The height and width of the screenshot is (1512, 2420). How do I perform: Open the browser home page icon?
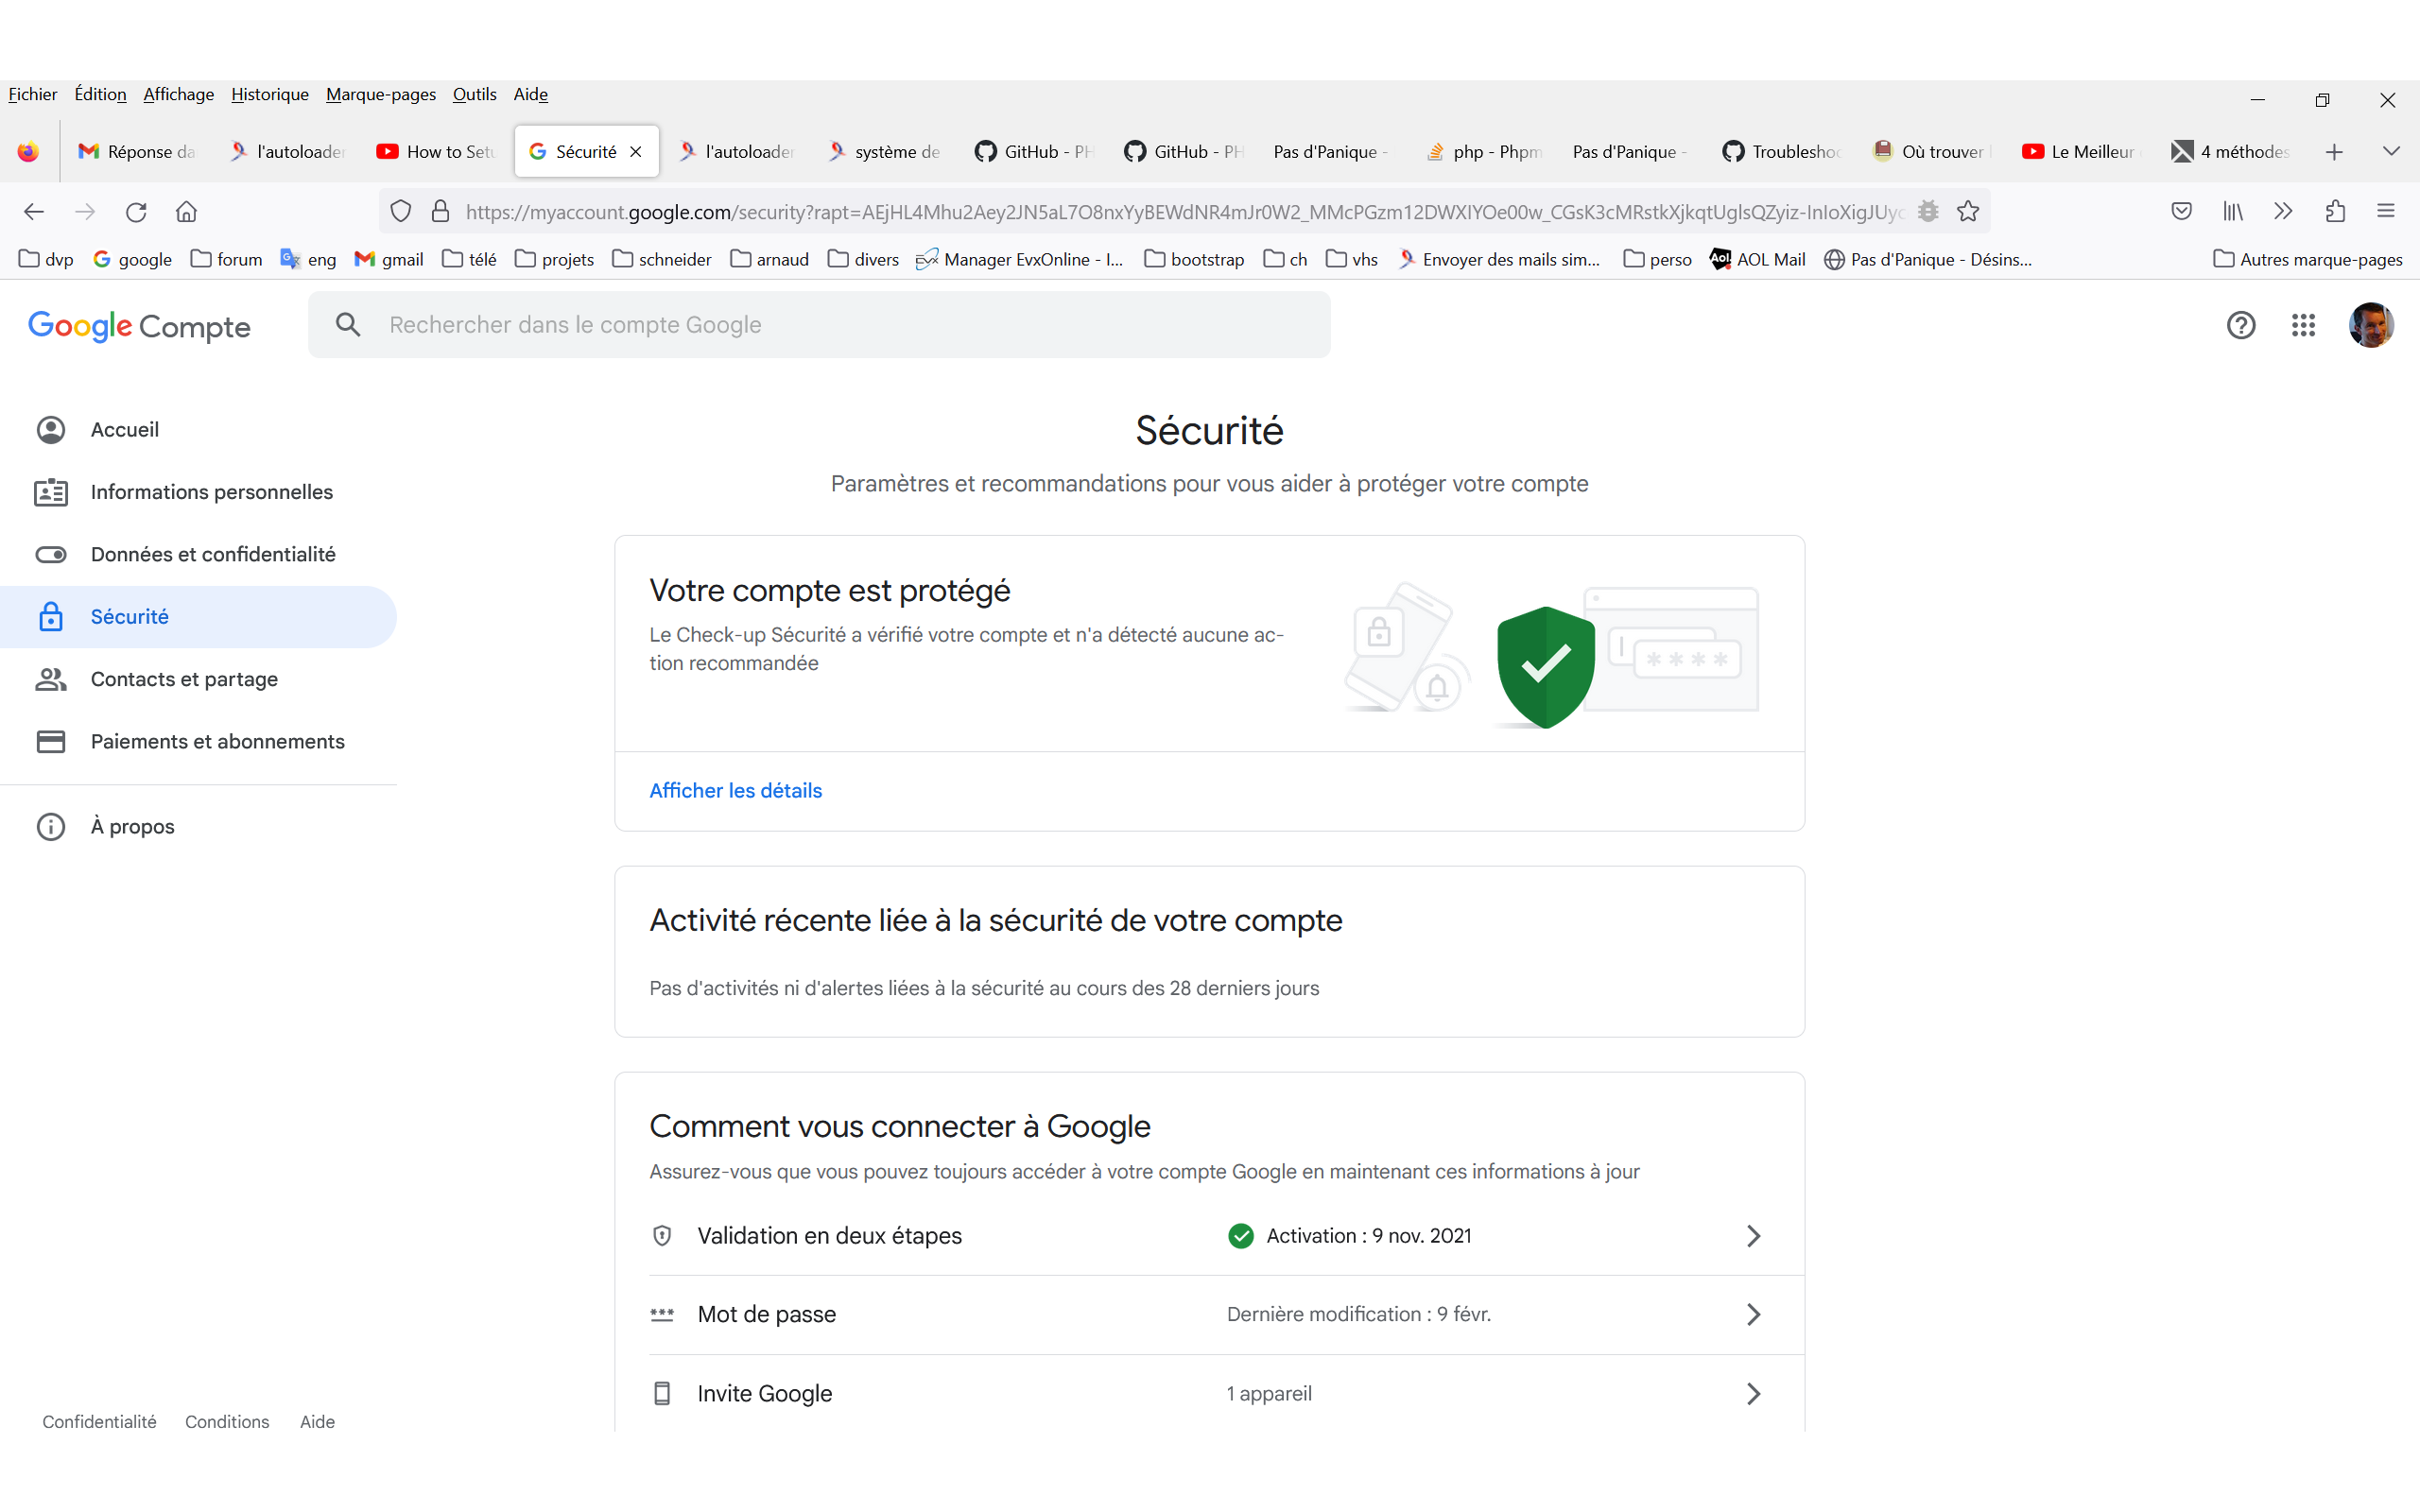point(186,212)
